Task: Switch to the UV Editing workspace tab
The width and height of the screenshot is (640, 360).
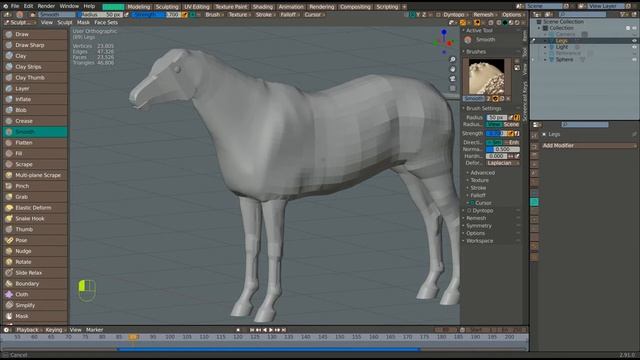Action: click(196, 7)
